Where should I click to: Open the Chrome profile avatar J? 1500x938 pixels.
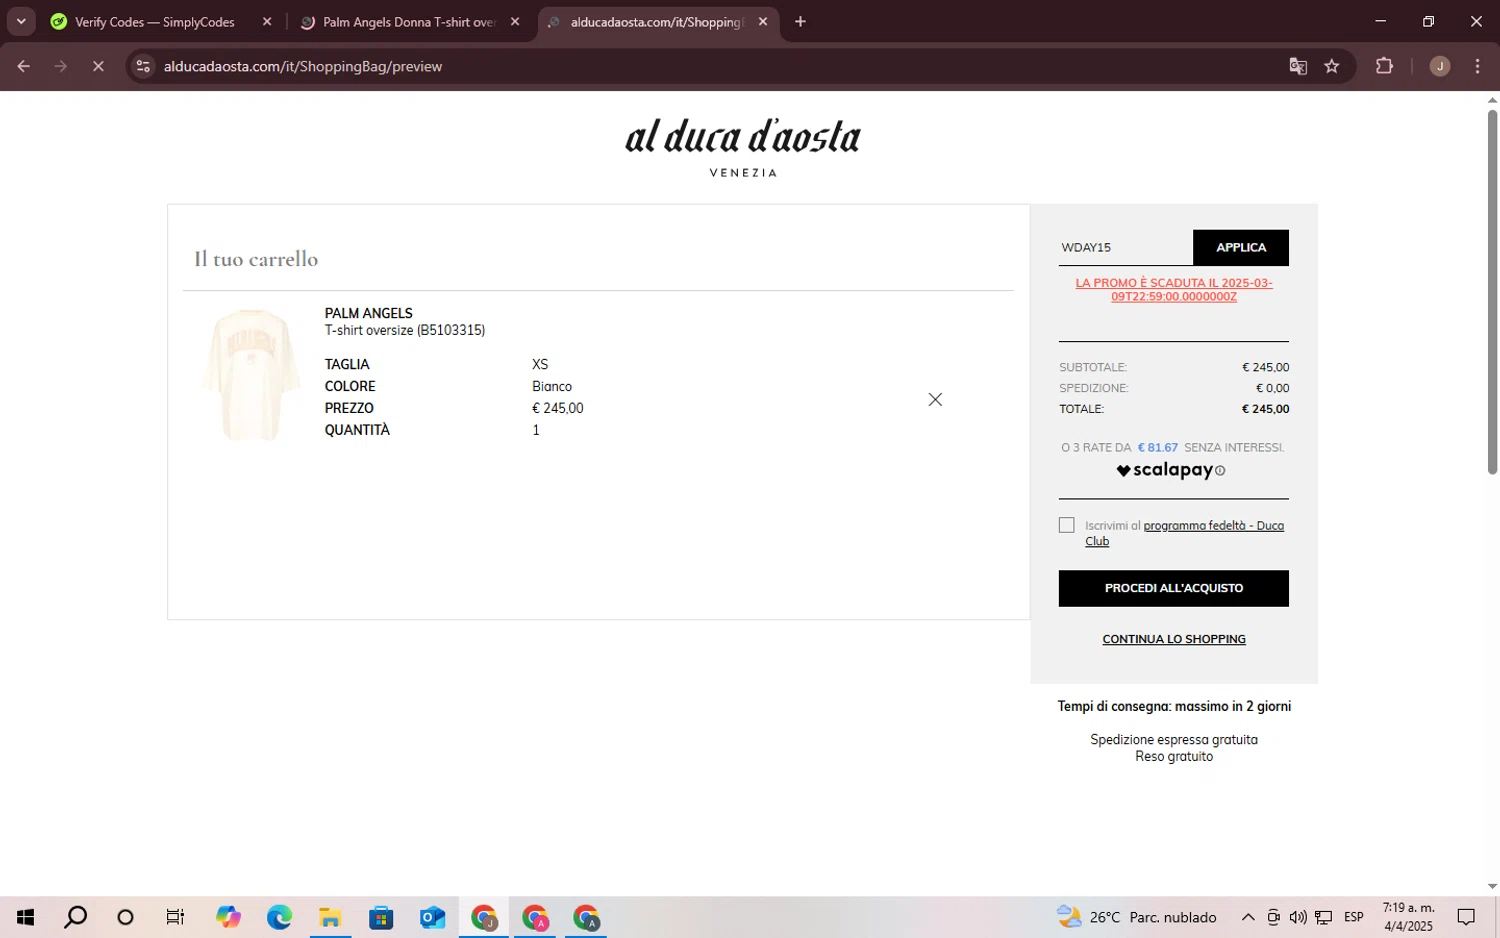(x=1439, y=66)
